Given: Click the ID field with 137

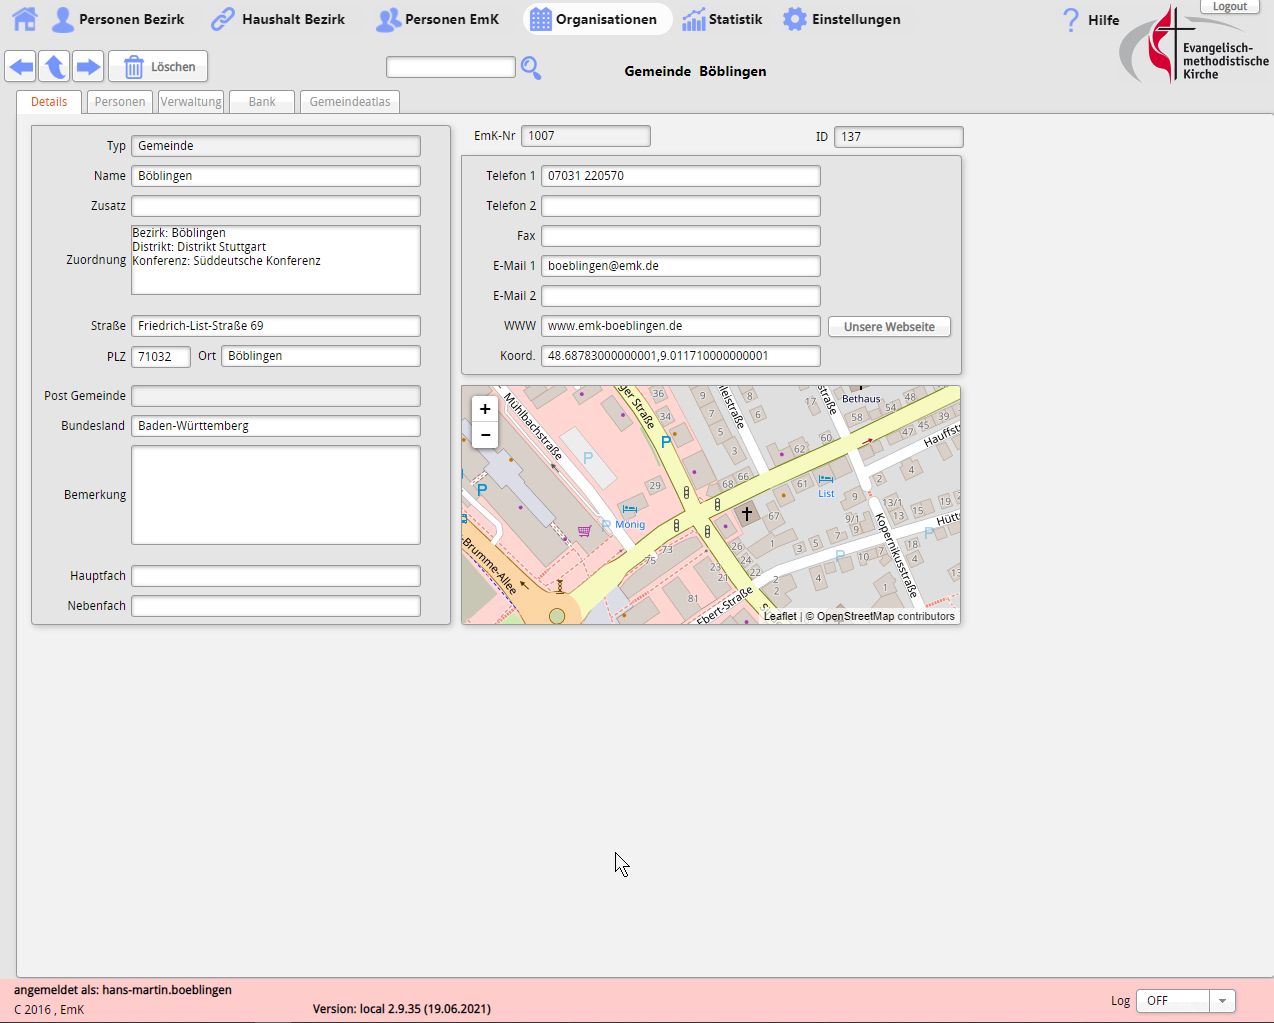Looking at the screenshot, I should coord(899,137).
